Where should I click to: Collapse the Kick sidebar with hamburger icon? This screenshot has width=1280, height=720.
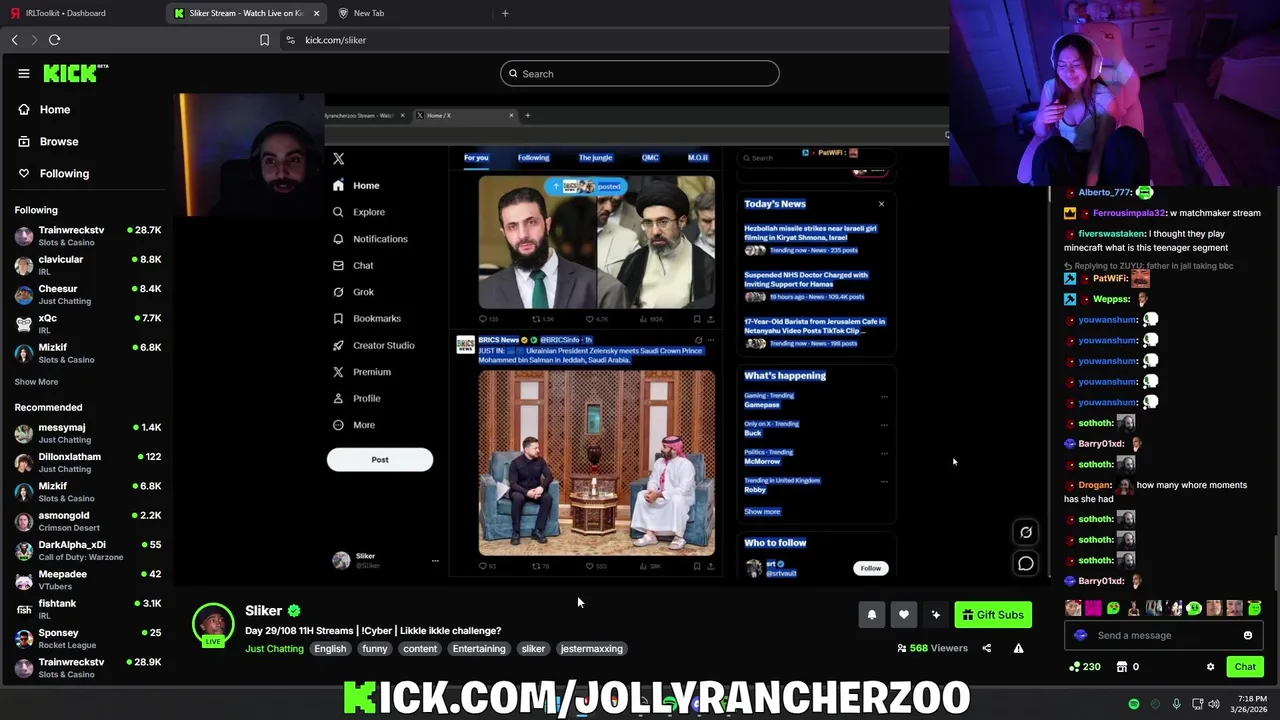point(24,73)
